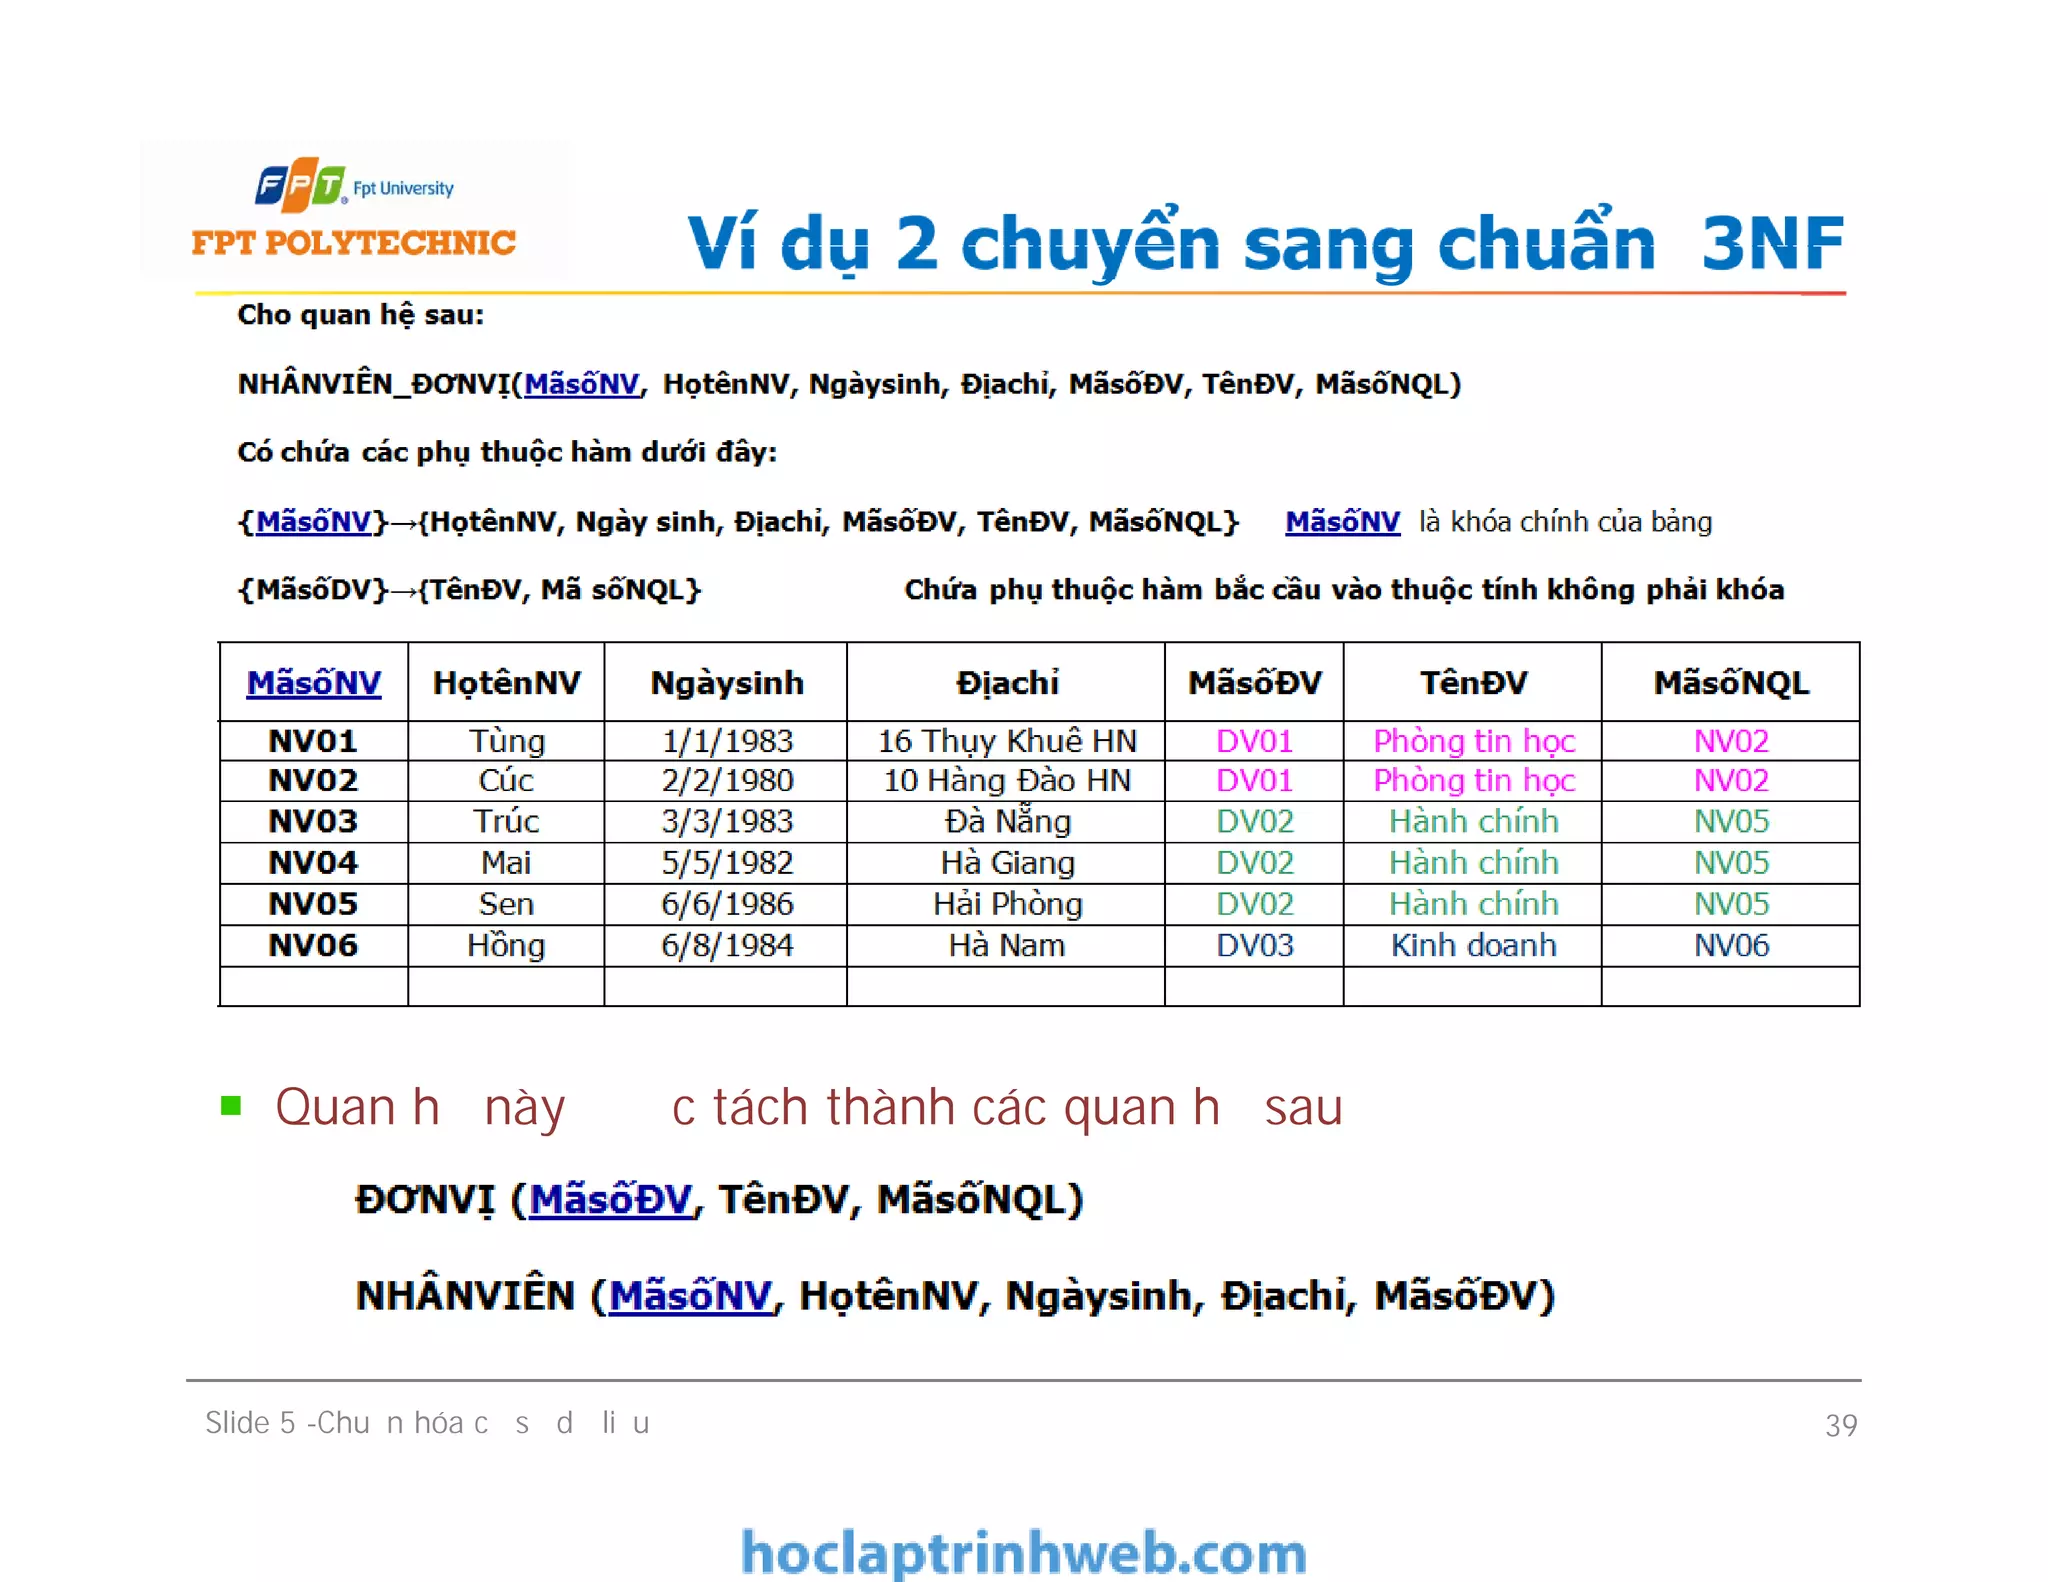Click address 10 Hàng Đào HN
The image size is (2048, 1582).
click(x=1007, y=780)
